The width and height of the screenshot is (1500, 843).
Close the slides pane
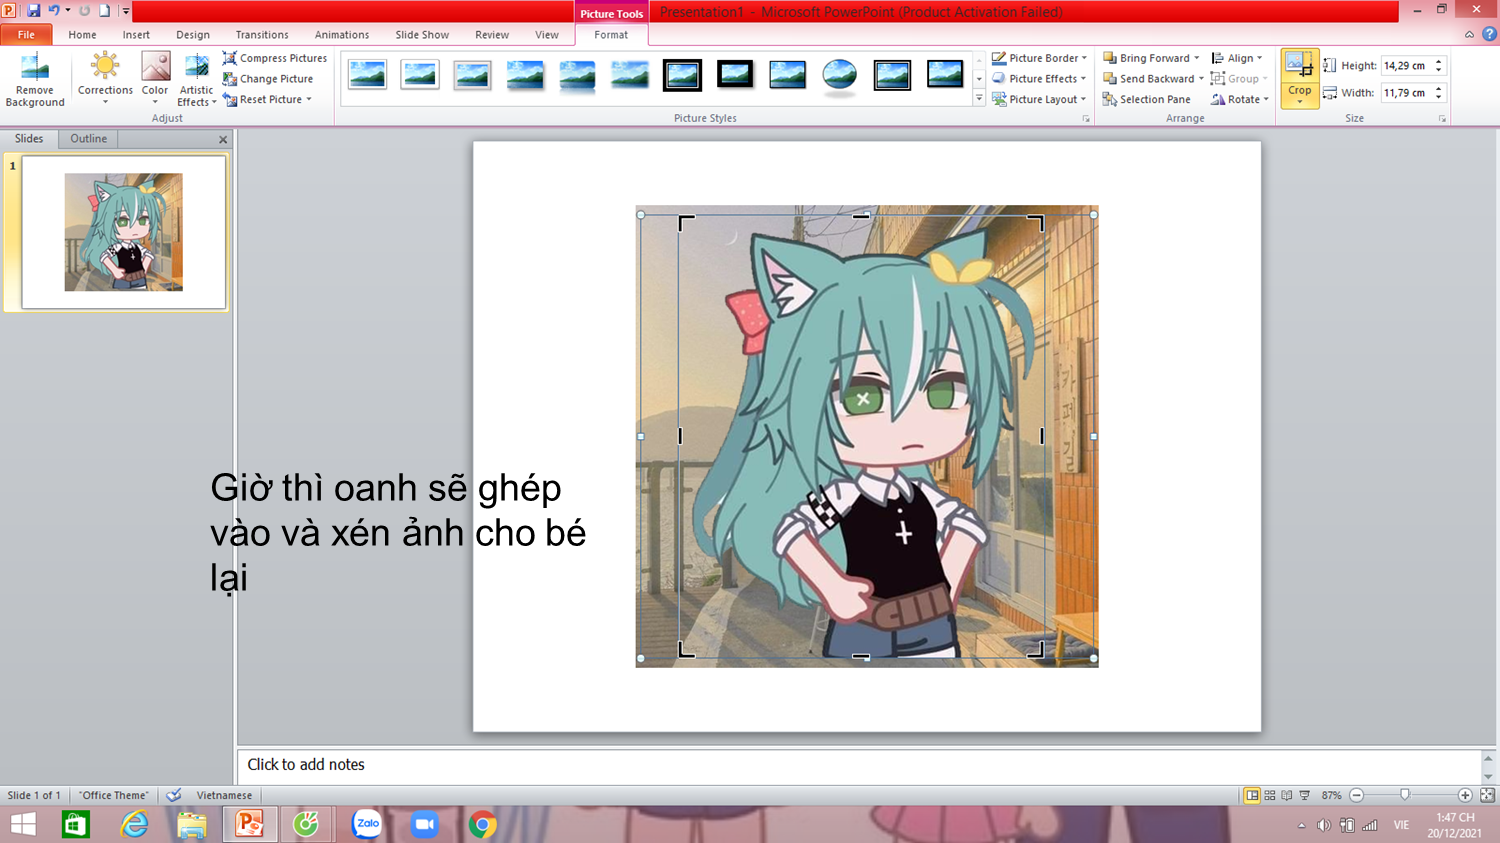pos(223,140)
